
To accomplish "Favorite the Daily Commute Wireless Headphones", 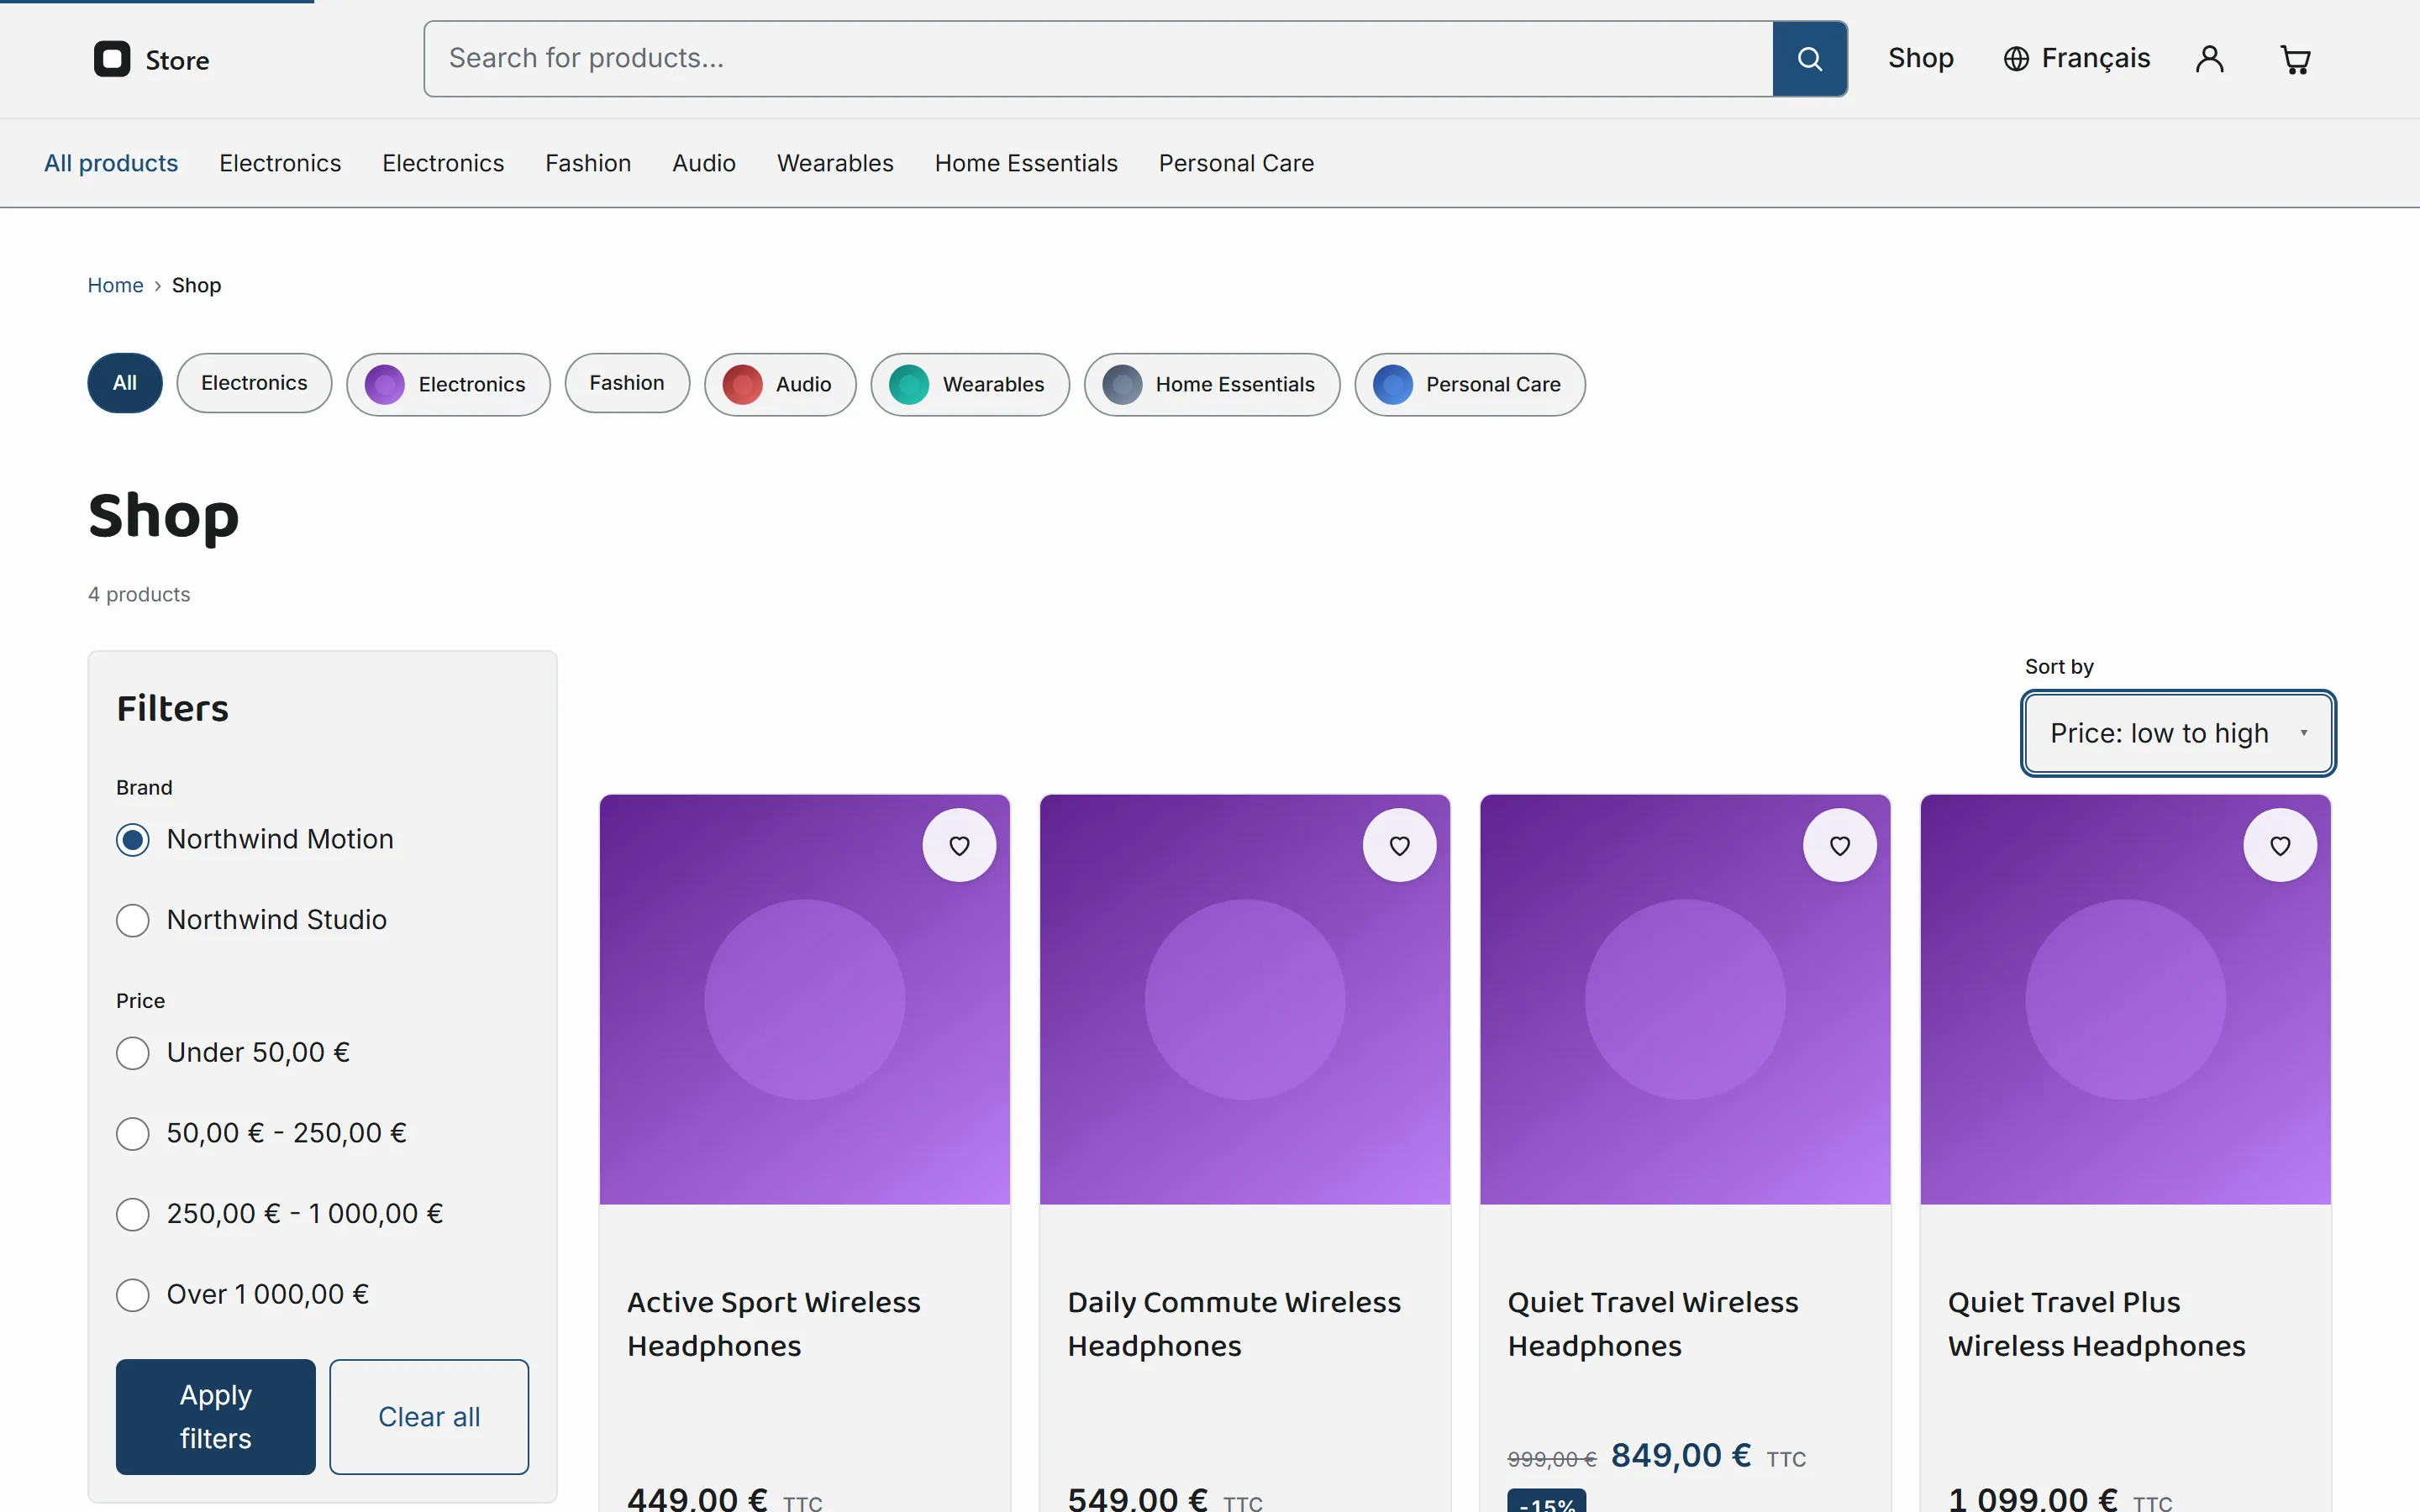I will pos(1399,845).
